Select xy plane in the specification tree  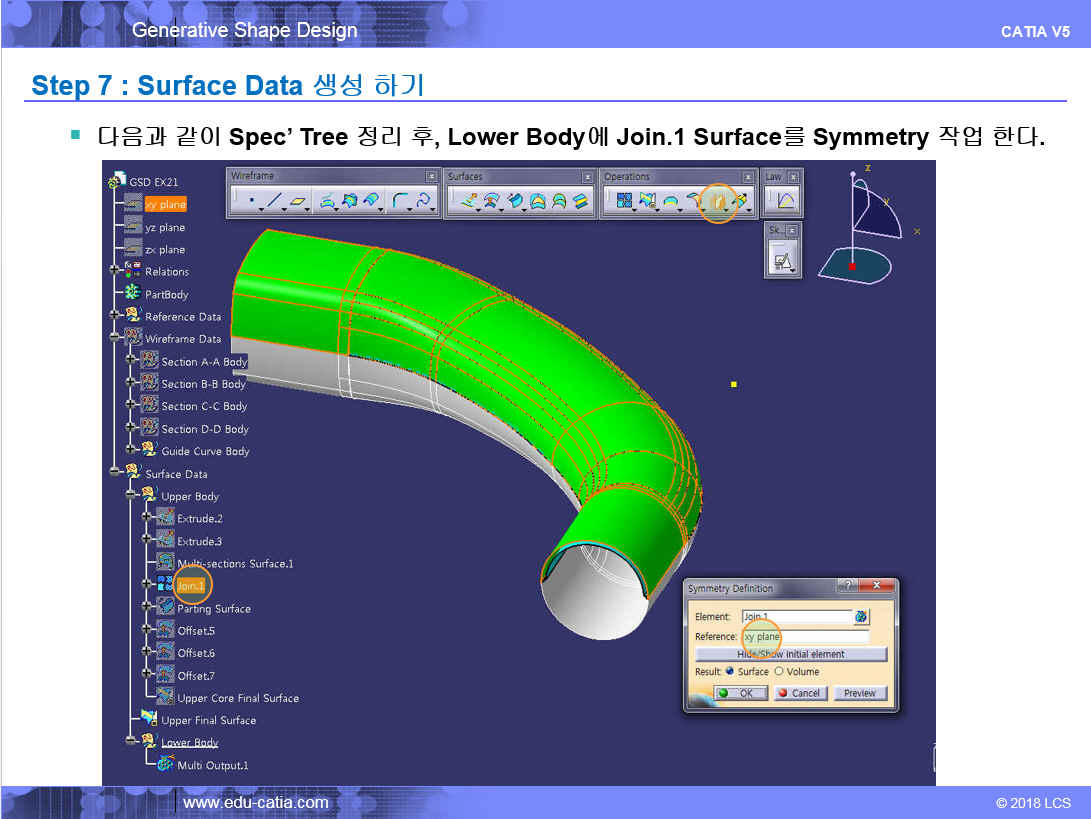[x=165, y=204]
